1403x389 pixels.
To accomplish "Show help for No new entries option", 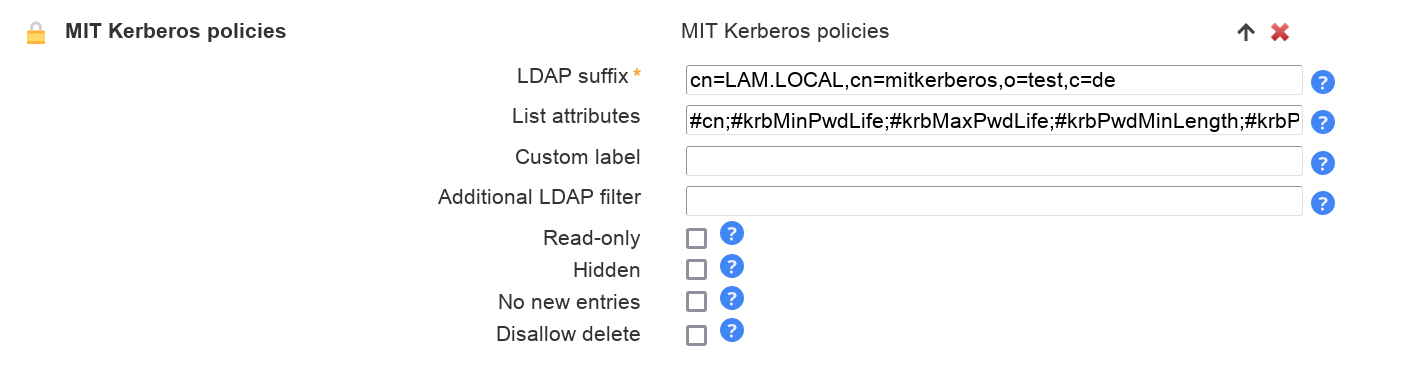I will pos(732,298).
